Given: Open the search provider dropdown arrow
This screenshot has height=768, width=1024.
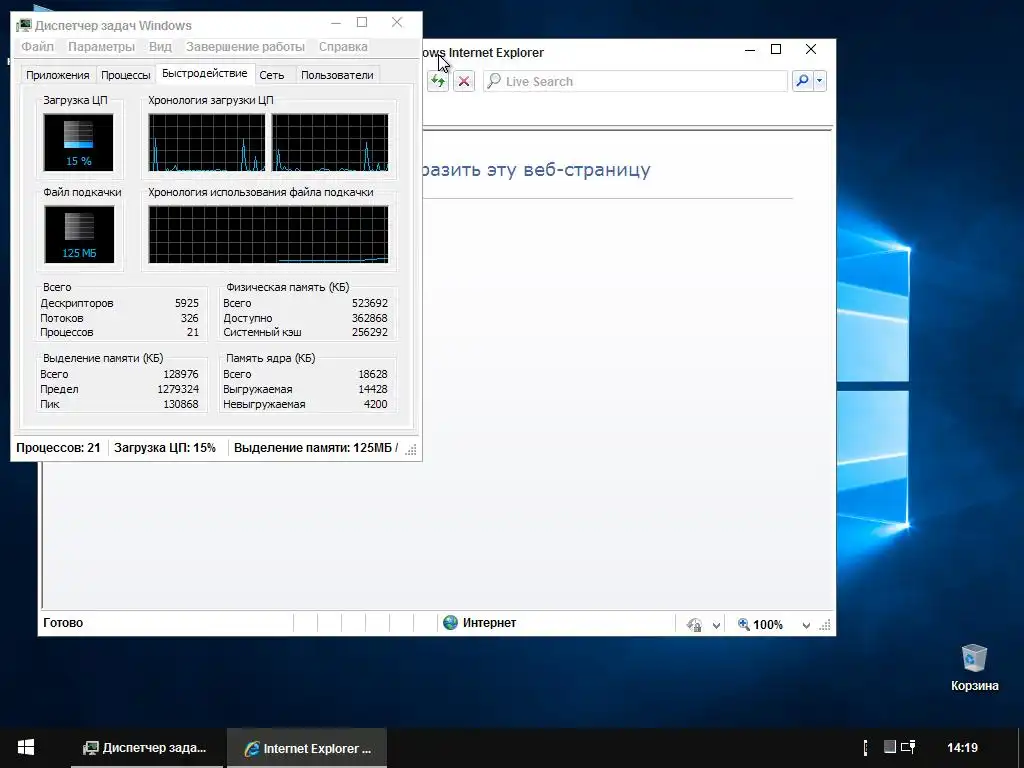Looking at the screenshot, I should (x=819, y=81).
